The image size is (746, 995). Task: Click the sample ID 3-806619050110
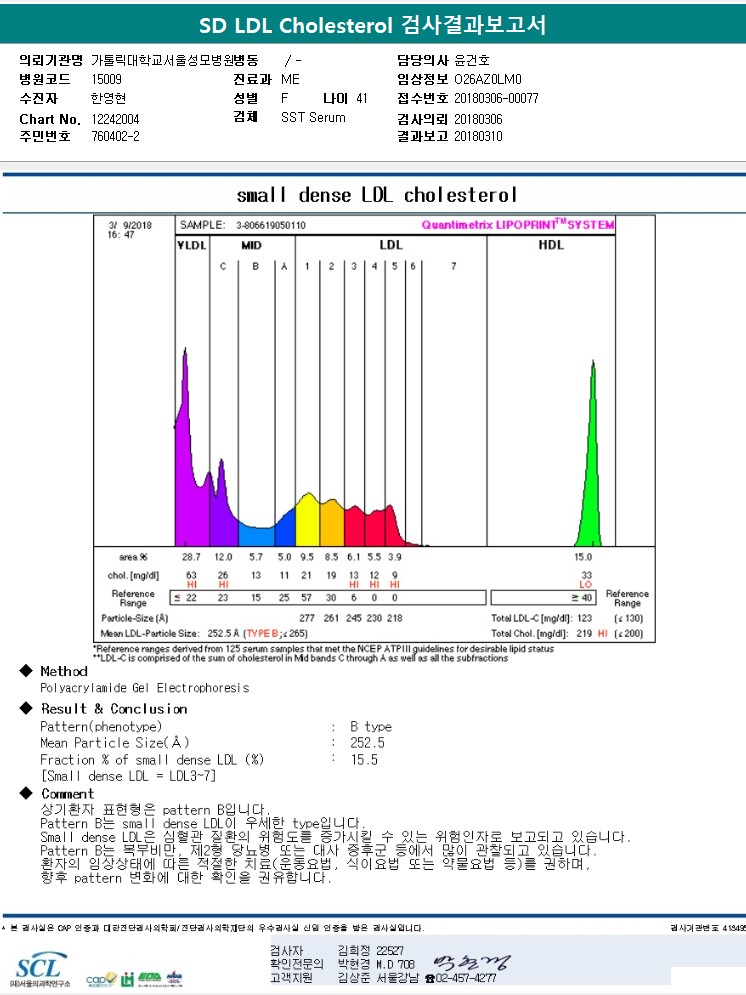(x=271, y=226)
